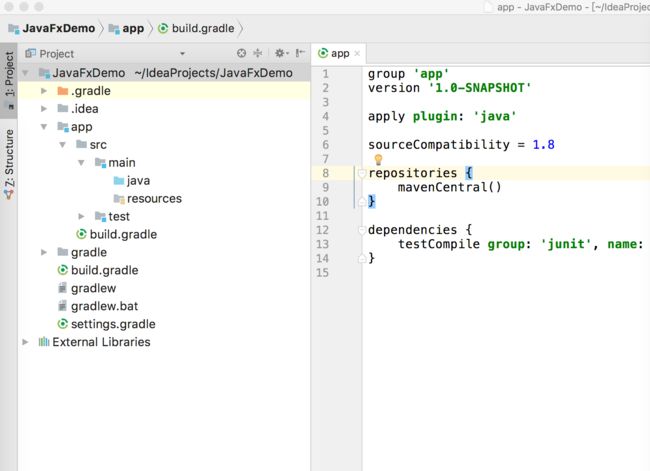Click the collapse all icon in Project panel
Screen dimensions: 650x471
258,53
